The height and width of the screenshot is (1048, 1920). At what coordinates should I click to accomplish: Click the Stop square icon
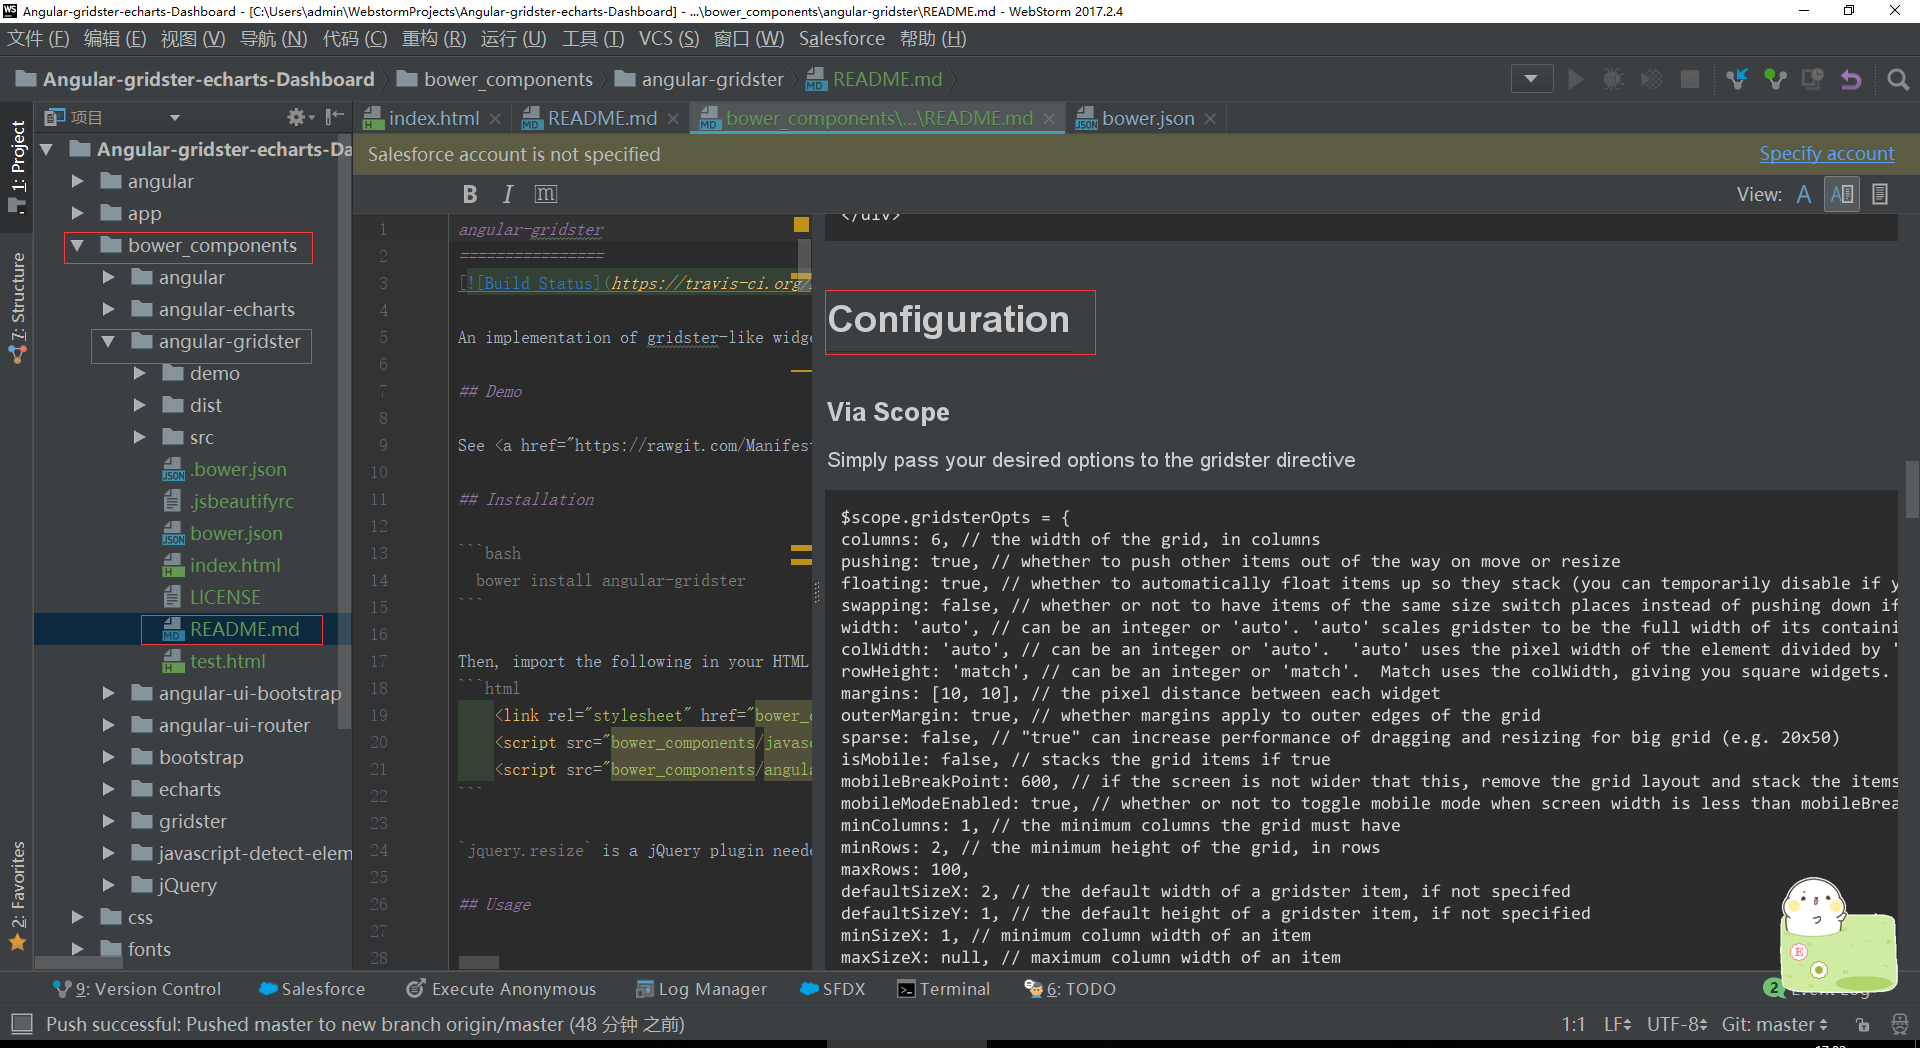pos(1690,79)
